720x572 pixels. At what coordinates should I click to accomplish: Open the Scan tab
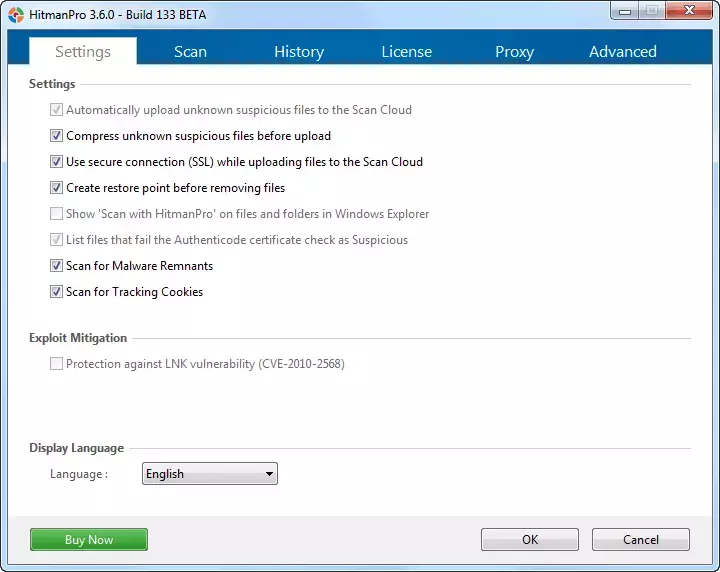pyautogui.click(x=190, y=51)
